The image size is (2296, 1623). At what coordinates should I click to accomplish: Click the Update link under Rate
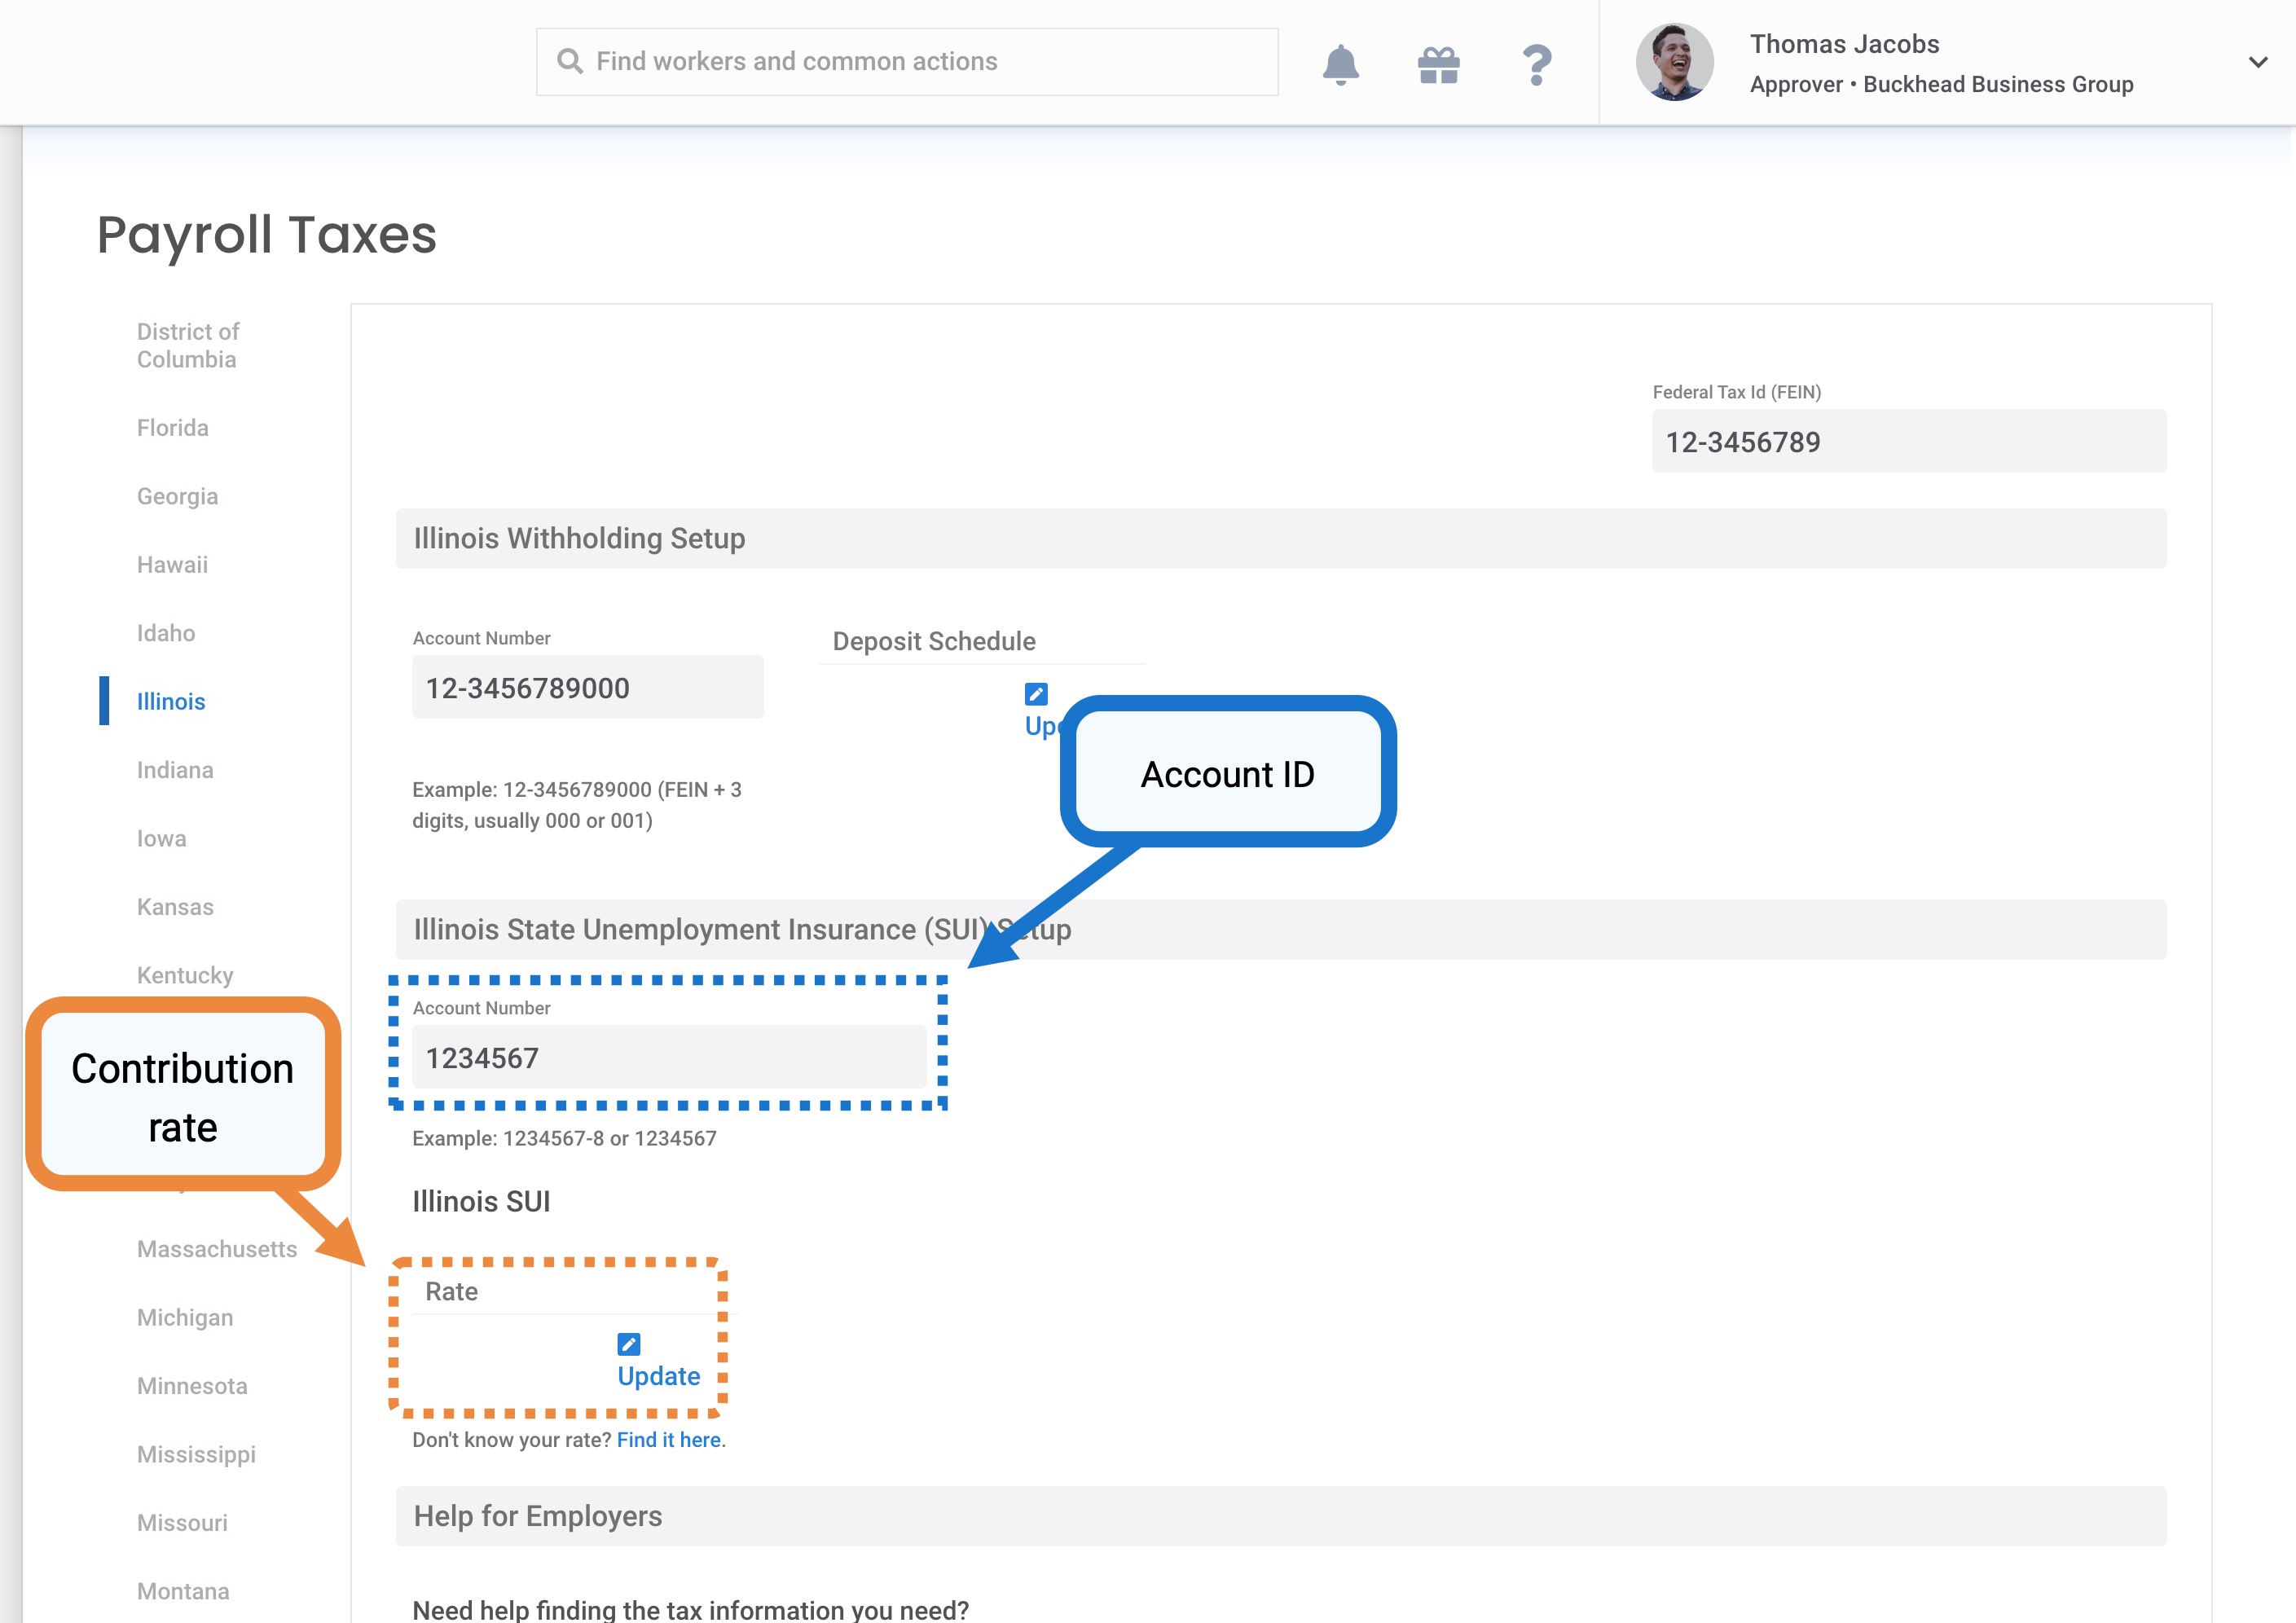pyautogui.click(x=658, y=1376)
